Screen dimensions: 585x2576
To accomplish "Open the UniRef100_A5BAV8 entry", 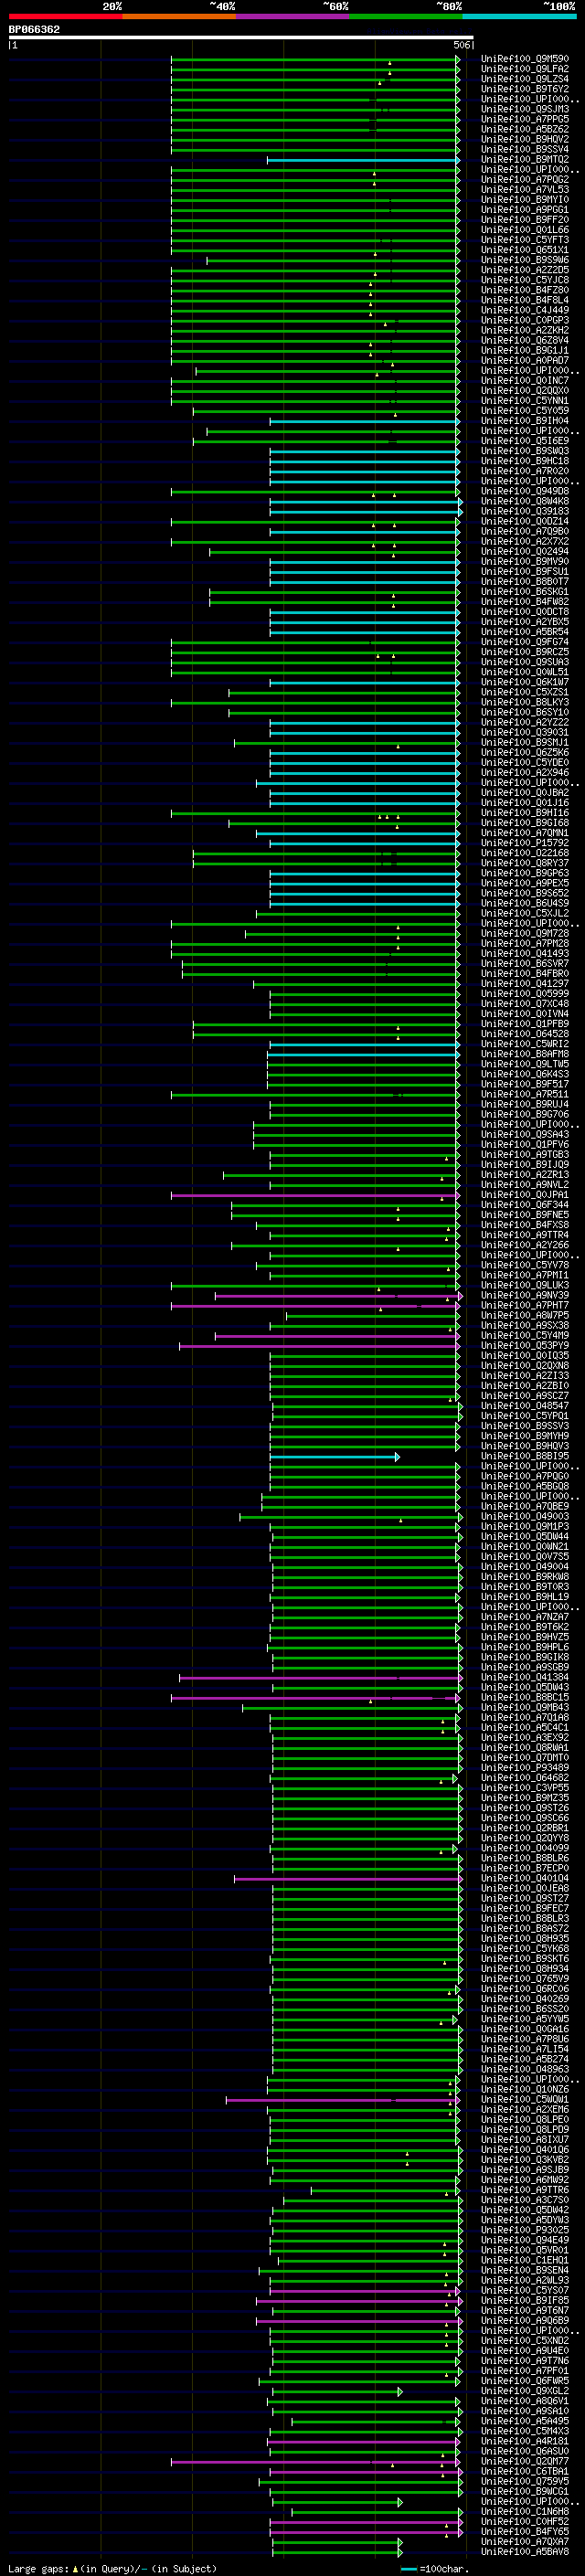I will 525,2551.
